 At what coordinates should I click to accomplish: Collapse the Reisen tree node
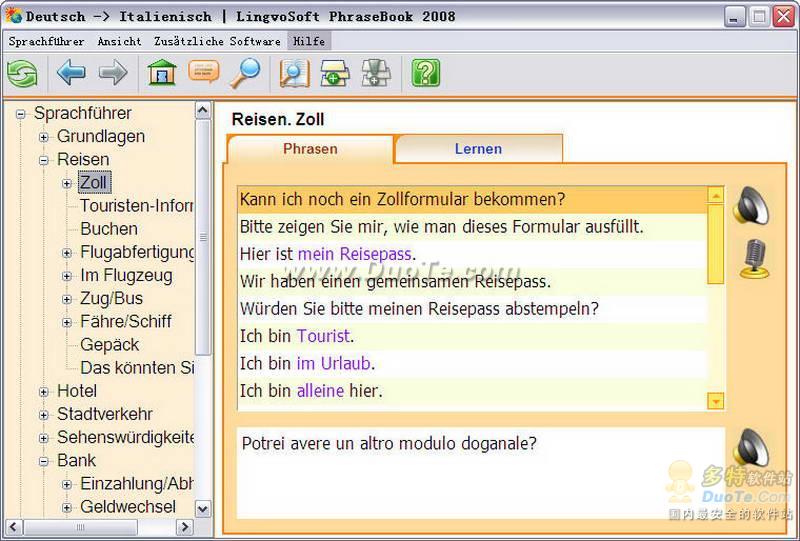[x=44, y=160]
